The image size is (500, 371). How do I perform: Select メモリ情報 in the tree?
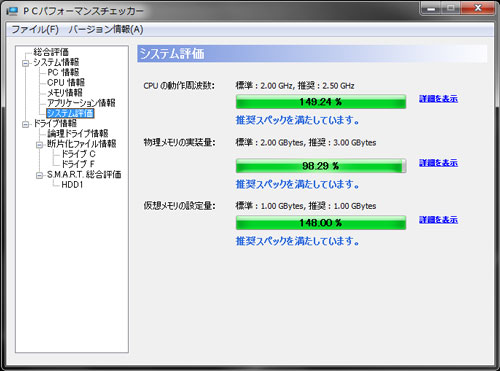click(65, 92)
